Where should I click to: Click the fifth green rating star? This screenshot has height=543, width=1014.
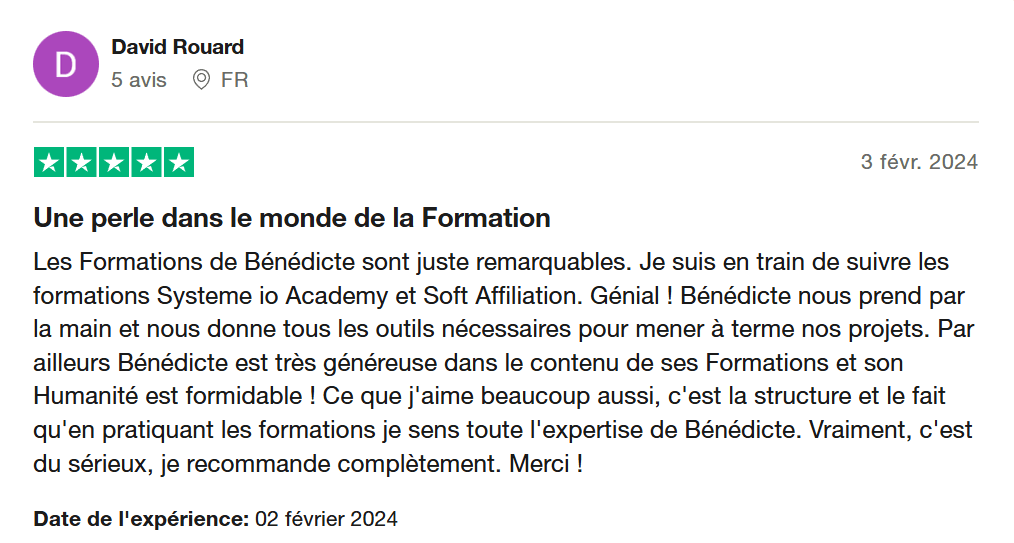coord(178,162)
